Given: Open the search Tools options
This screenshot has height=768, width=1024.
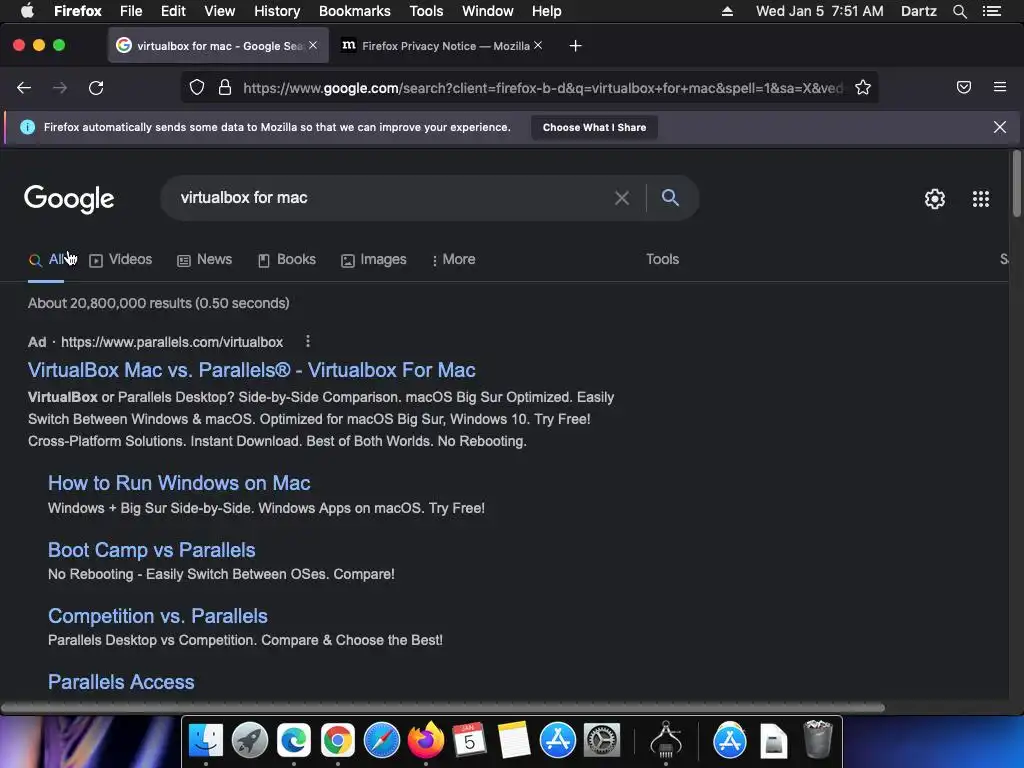Looking at the screenshot, I should (662, 259).
